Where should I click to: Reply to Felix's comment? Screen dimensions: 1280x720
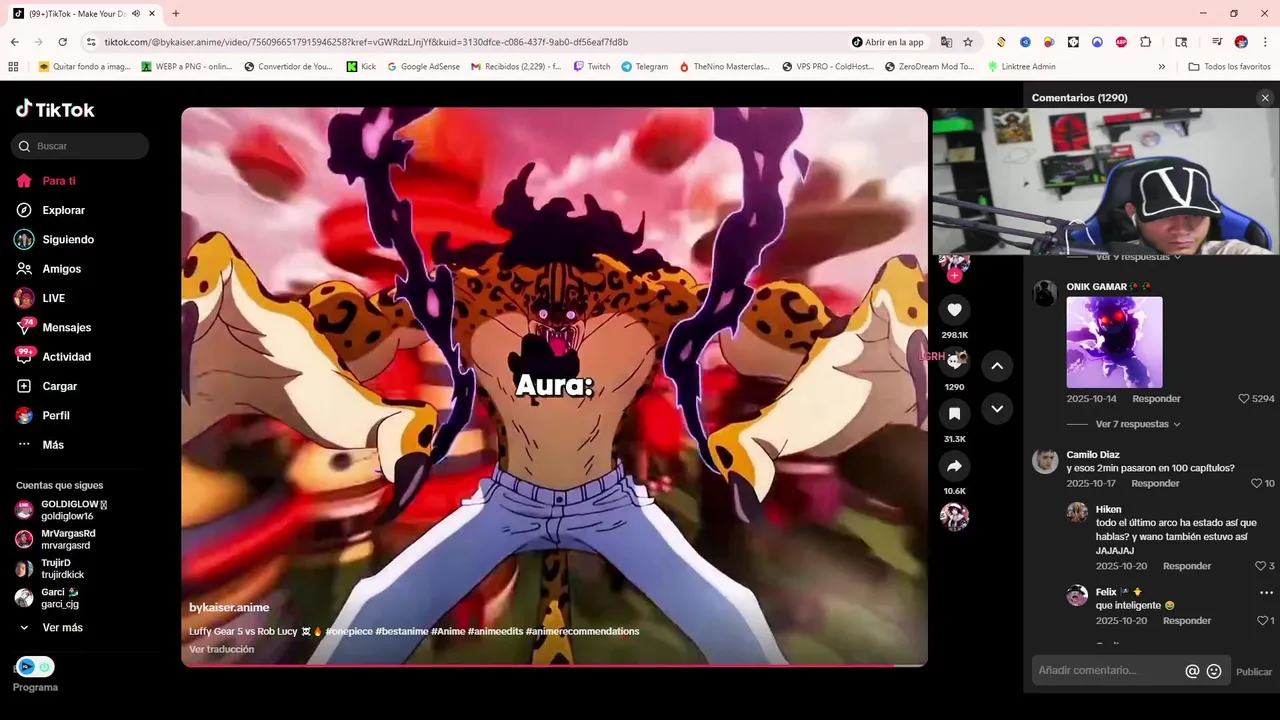[x=1187, y=621]
